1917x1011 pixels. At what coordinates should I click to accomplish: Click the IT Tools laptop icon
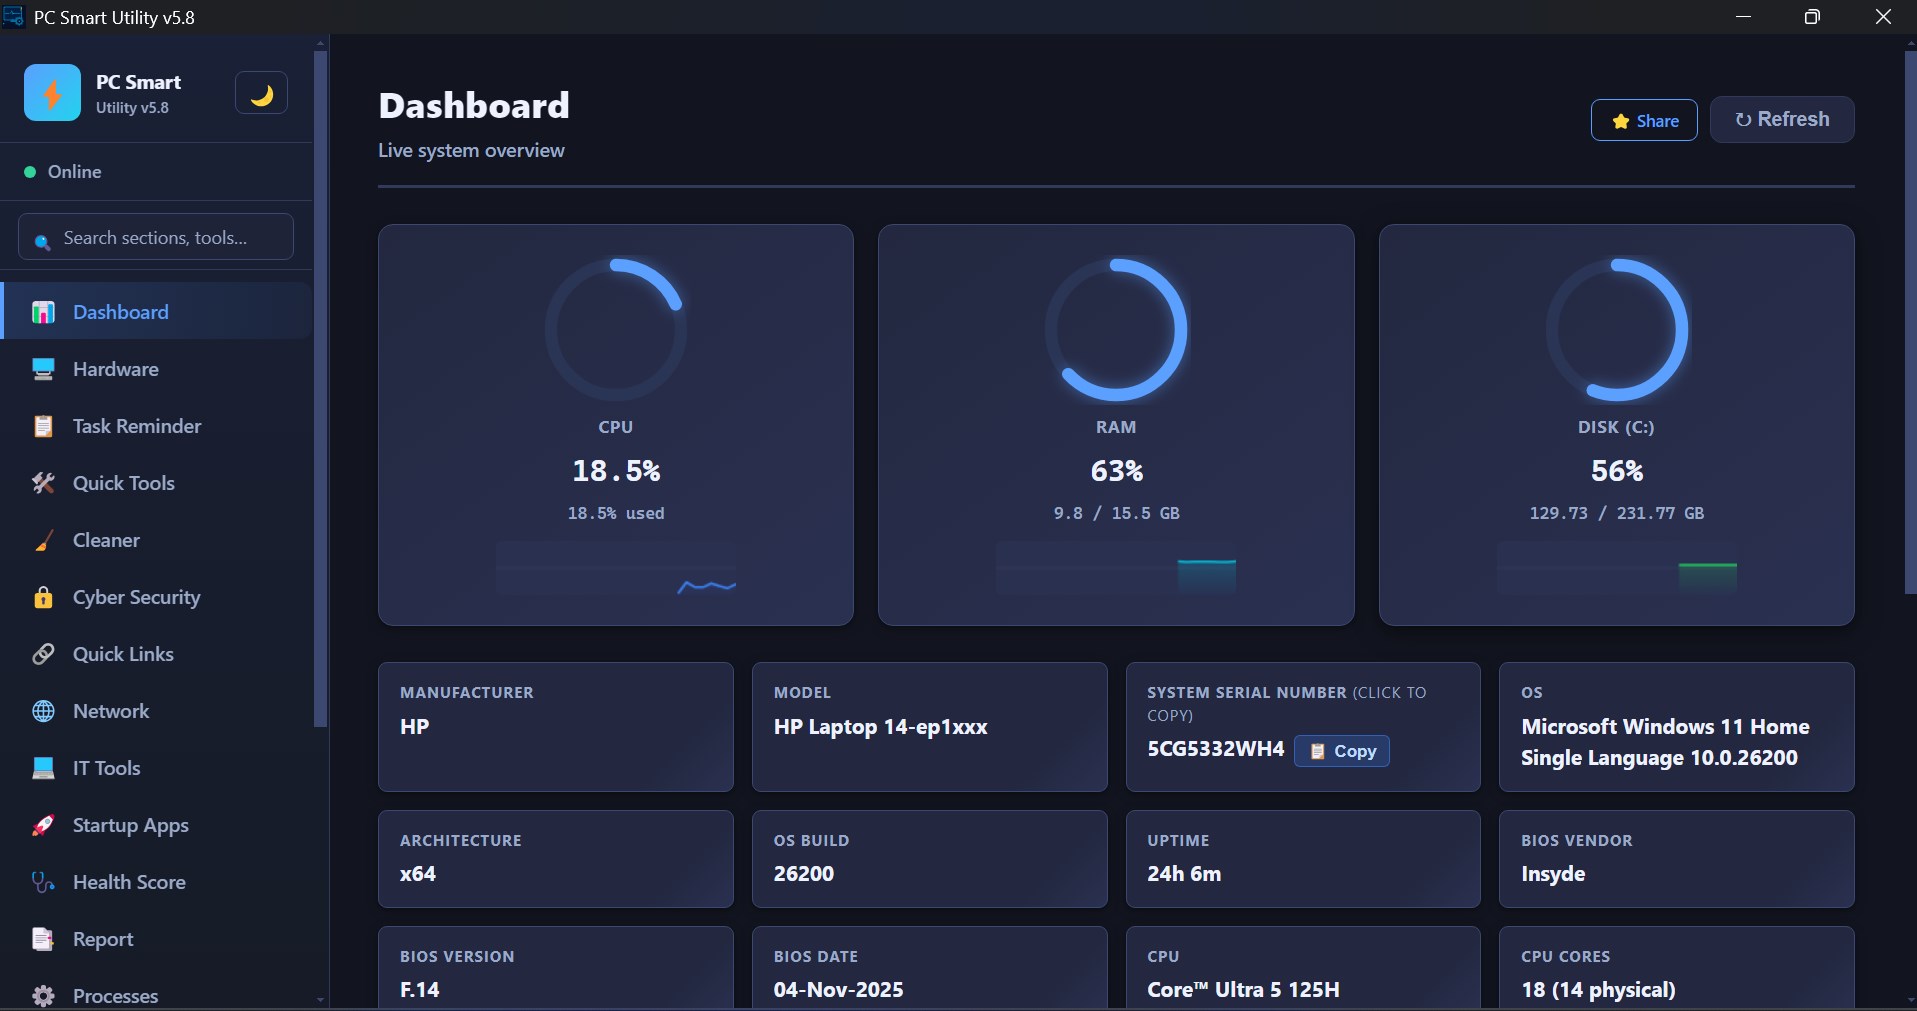[43, 768]
